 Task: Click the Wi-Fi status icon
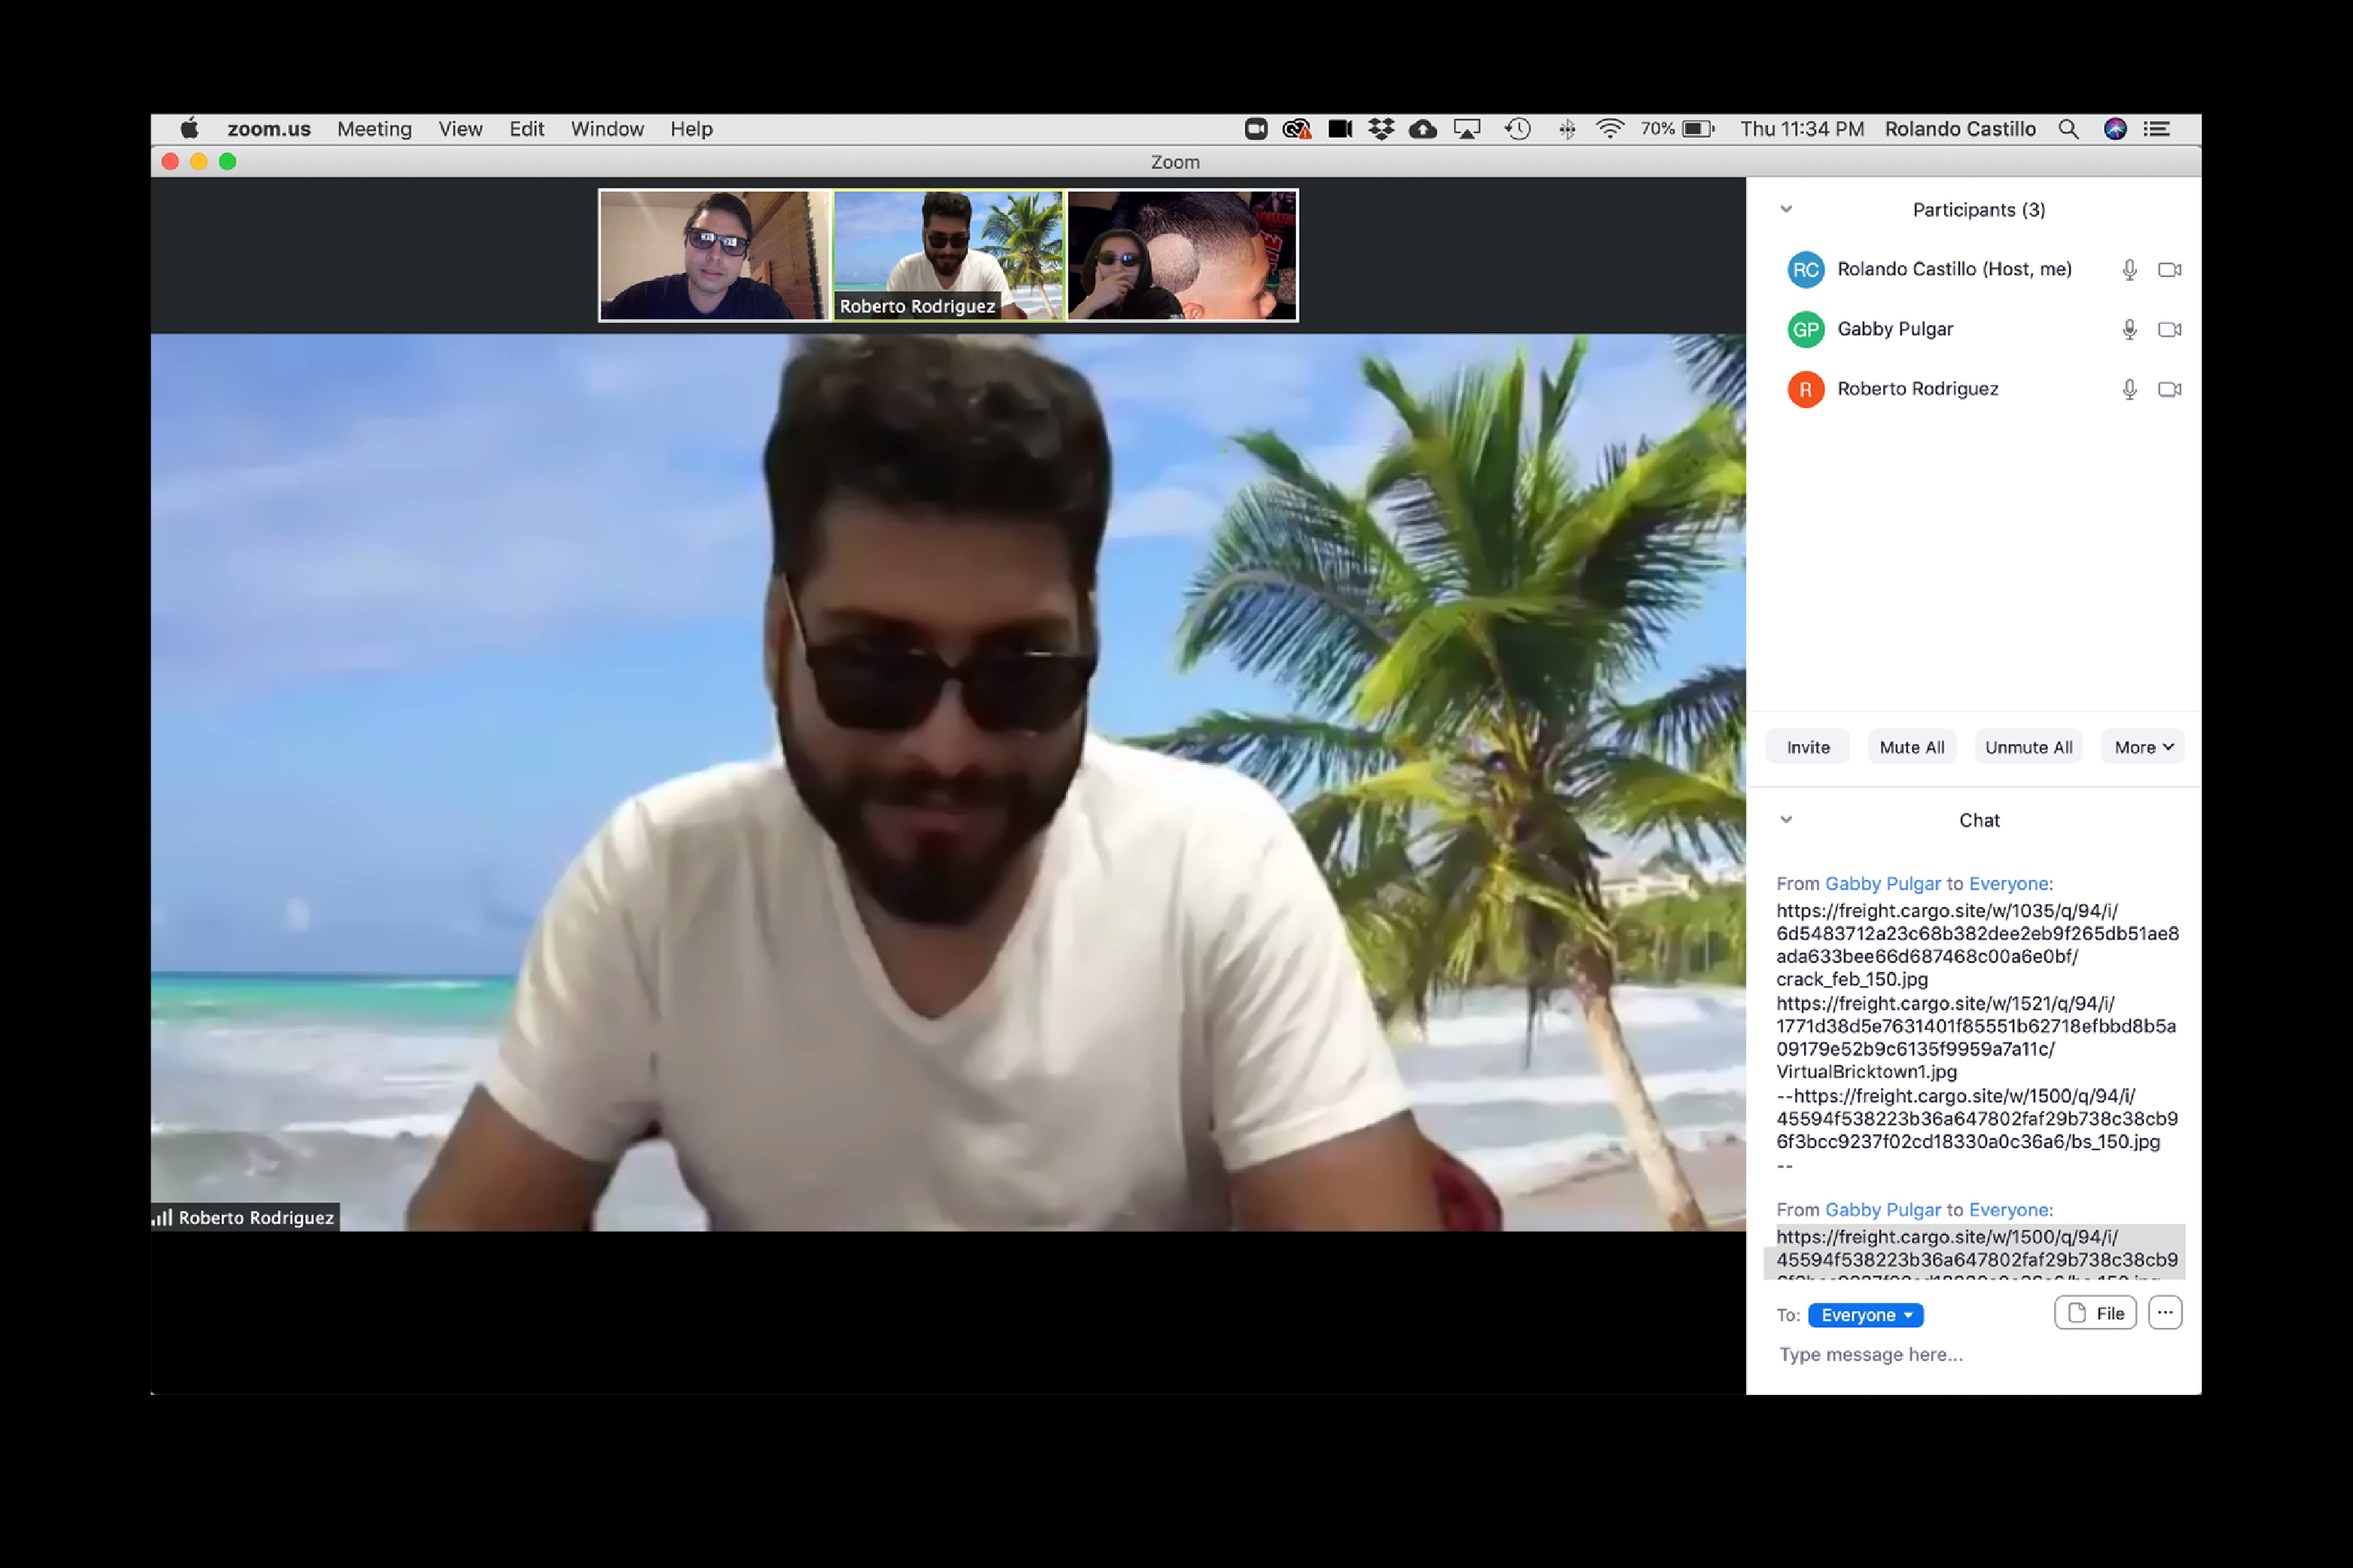(1609, 129)
